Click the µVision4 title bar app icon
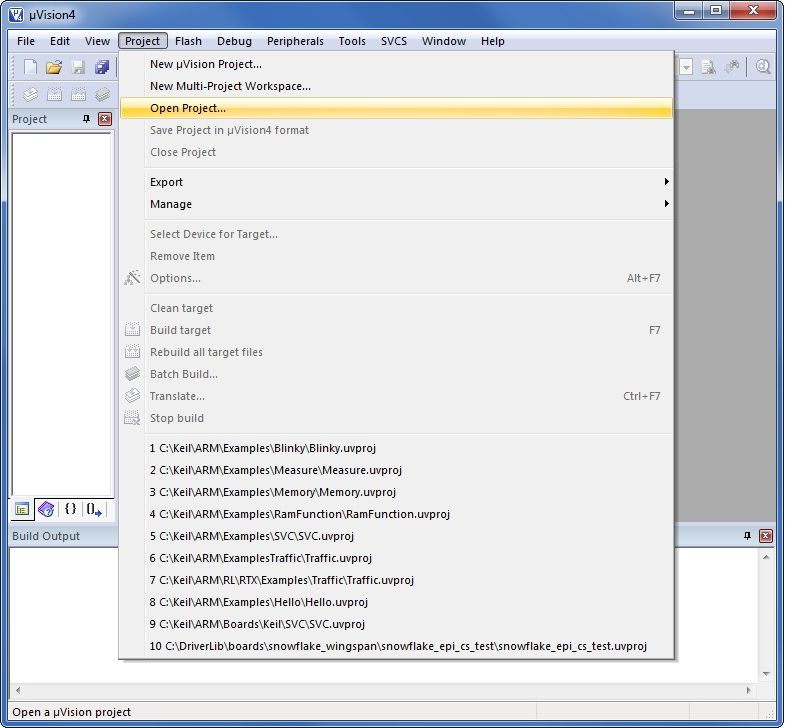Viewport: 786px width, 728px height. pos(16,15)
